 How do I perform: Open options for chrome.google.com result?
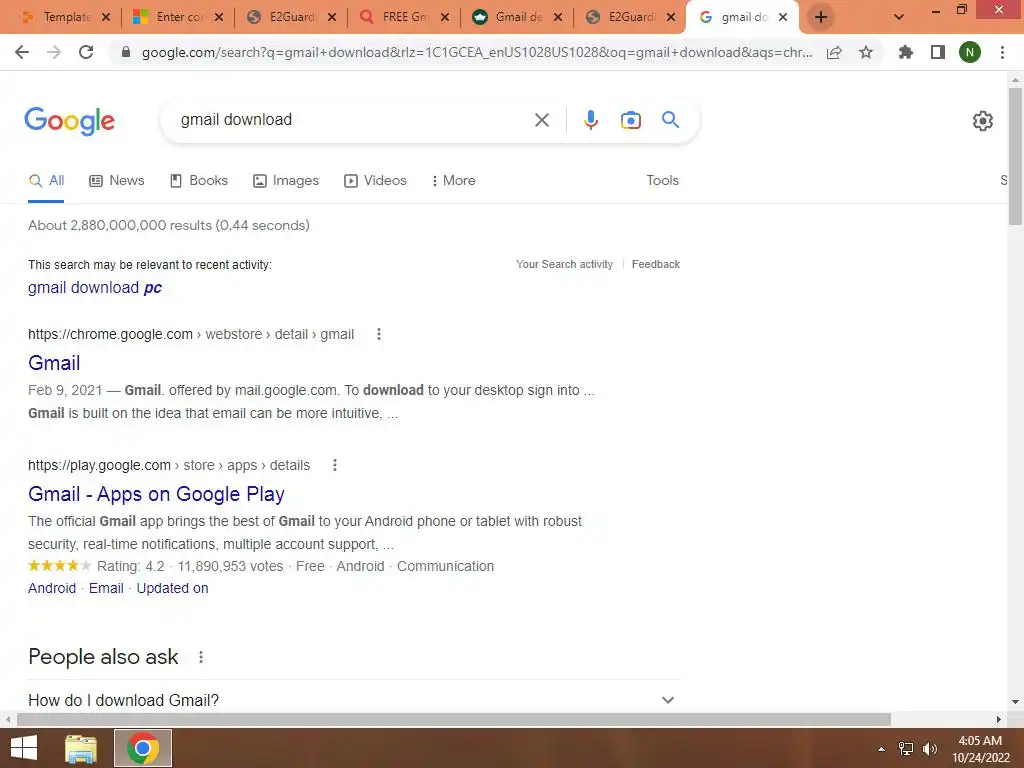[379, 334]
